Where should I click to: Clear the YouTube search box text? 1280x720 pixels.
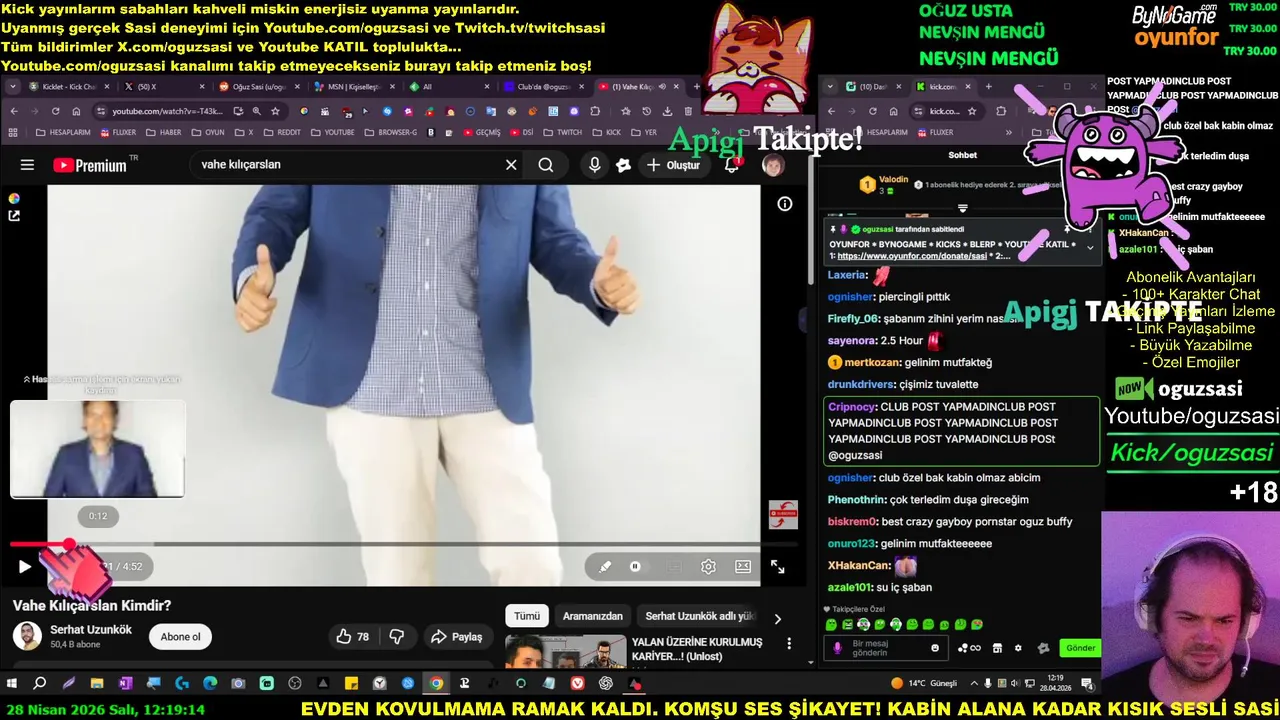click(x=511, y=165)
